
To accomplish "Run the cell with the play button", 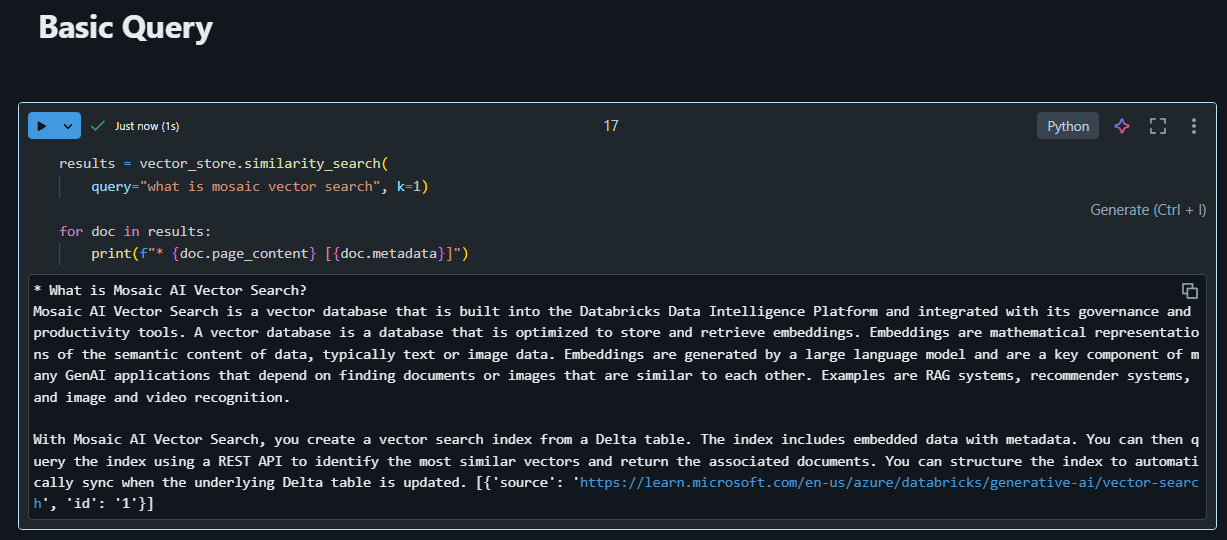I will pos(42,126).
